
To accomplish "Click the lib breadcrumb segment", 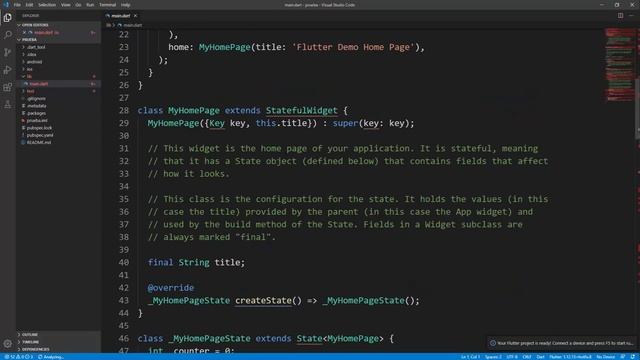I will click(108, 25).
